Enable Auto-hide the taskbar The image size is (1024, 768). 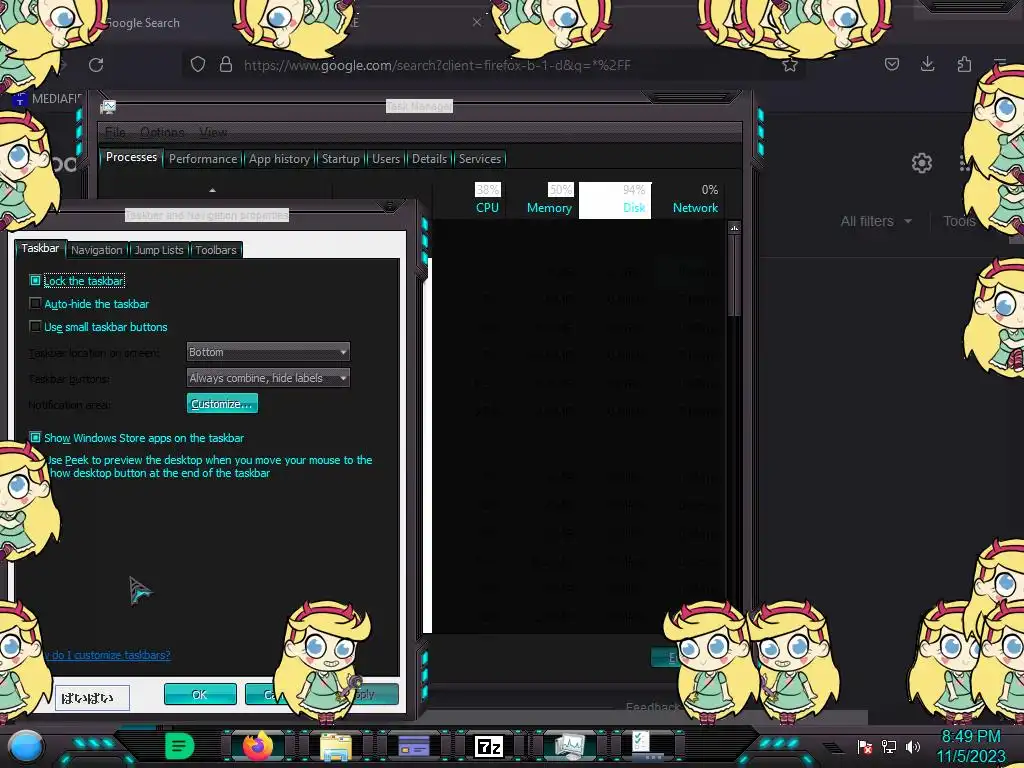(x=35, y=304)
